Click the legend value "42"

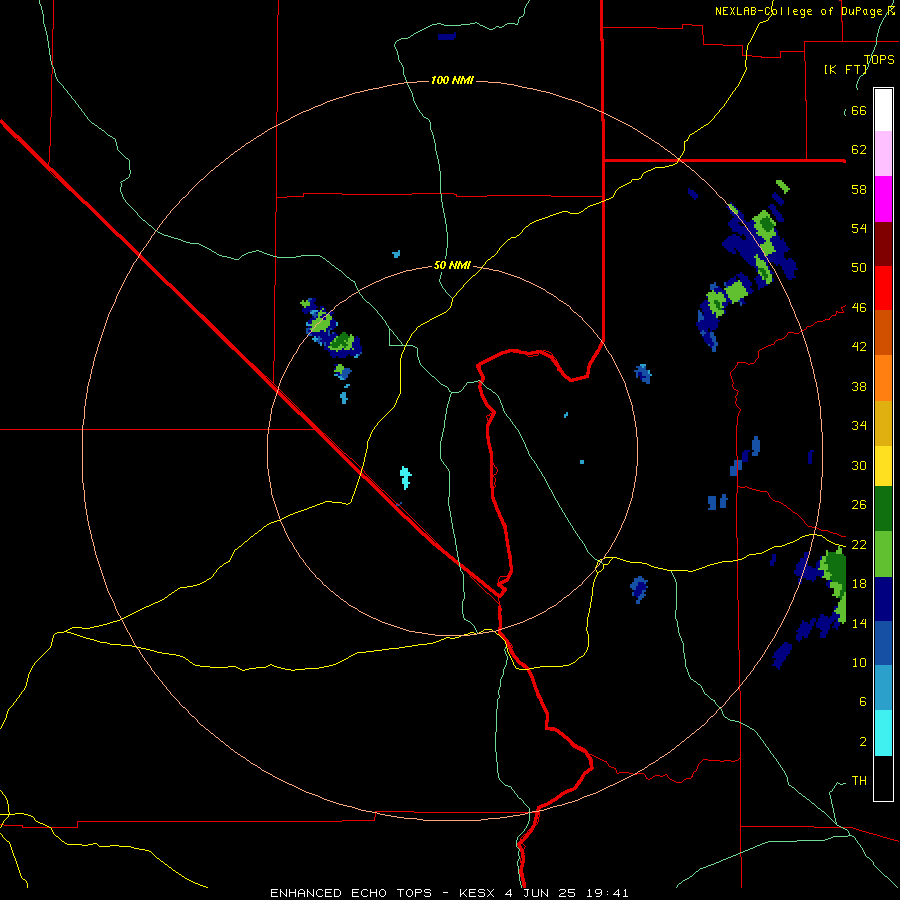click(859, 347)
